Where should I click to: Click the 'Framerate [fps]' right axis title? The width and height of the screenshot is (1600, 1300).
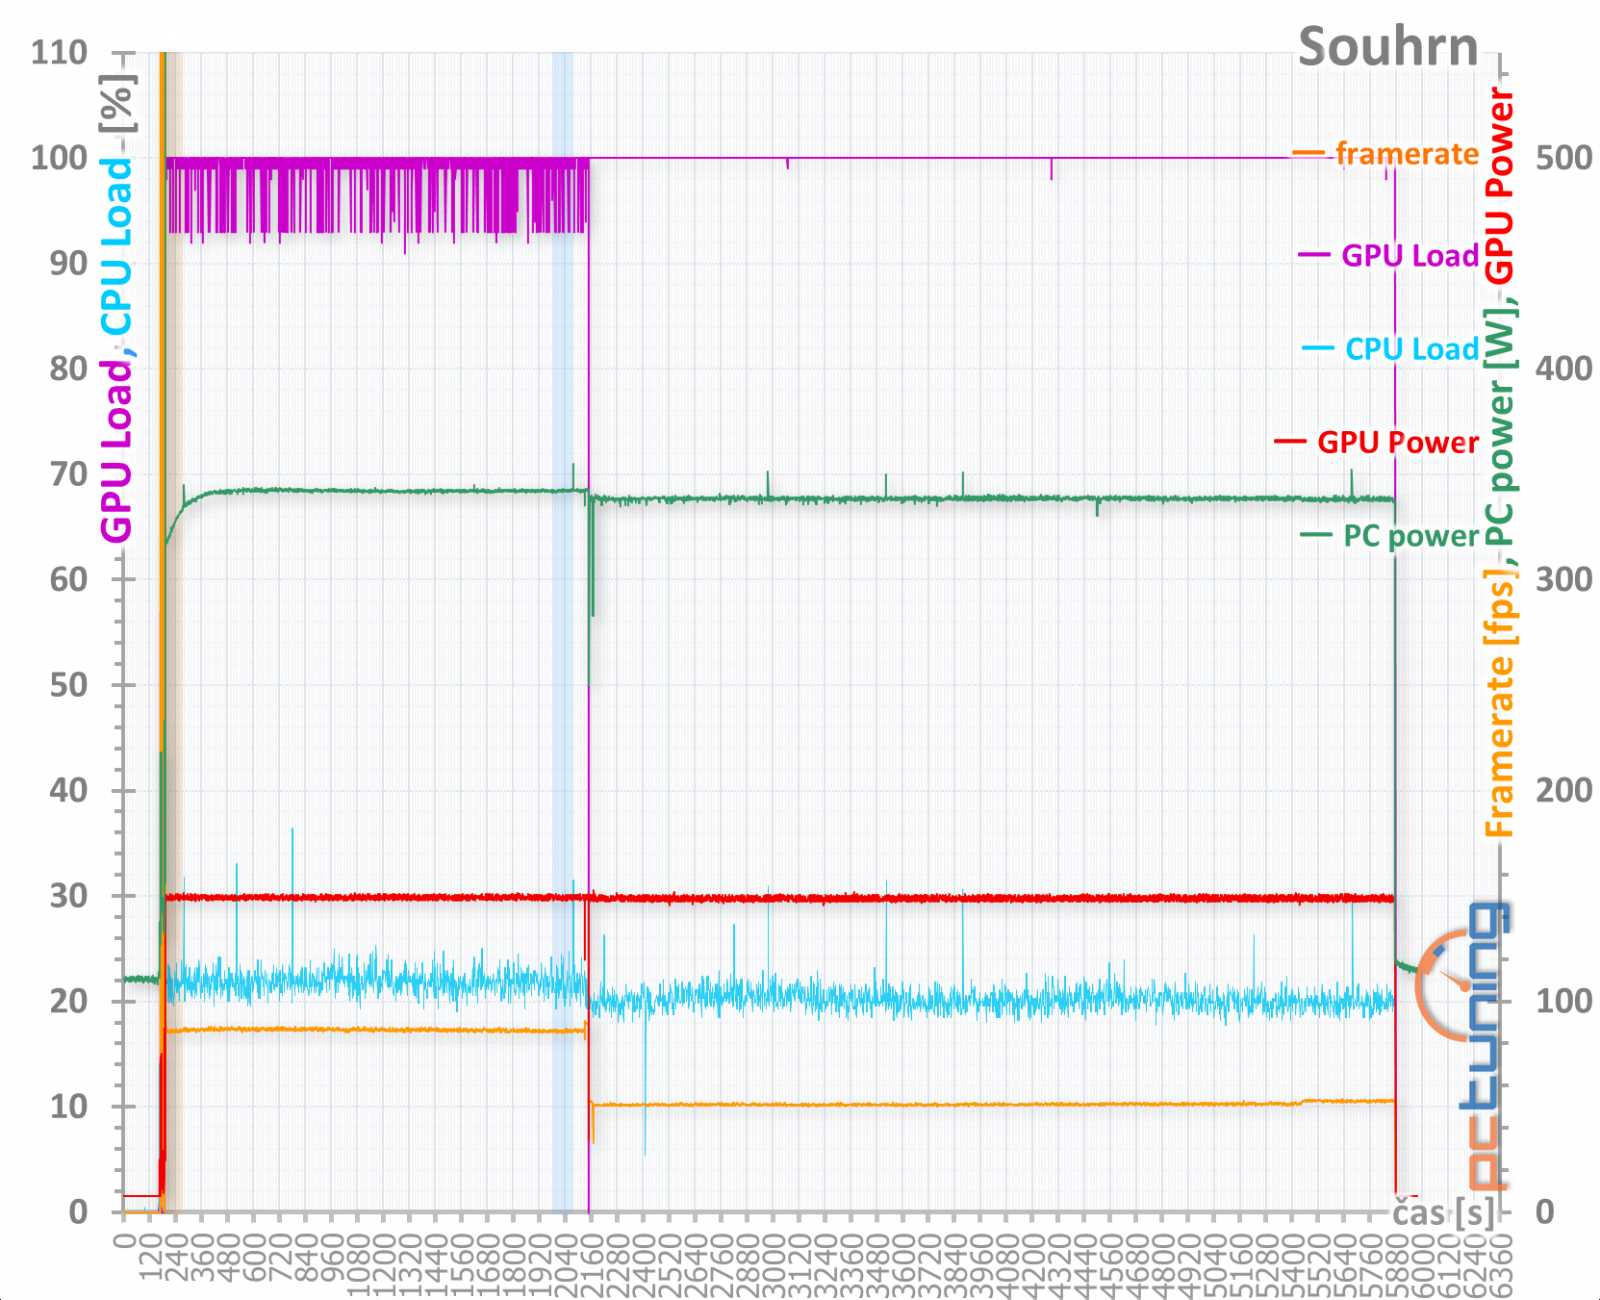(x=1499, y=705)
